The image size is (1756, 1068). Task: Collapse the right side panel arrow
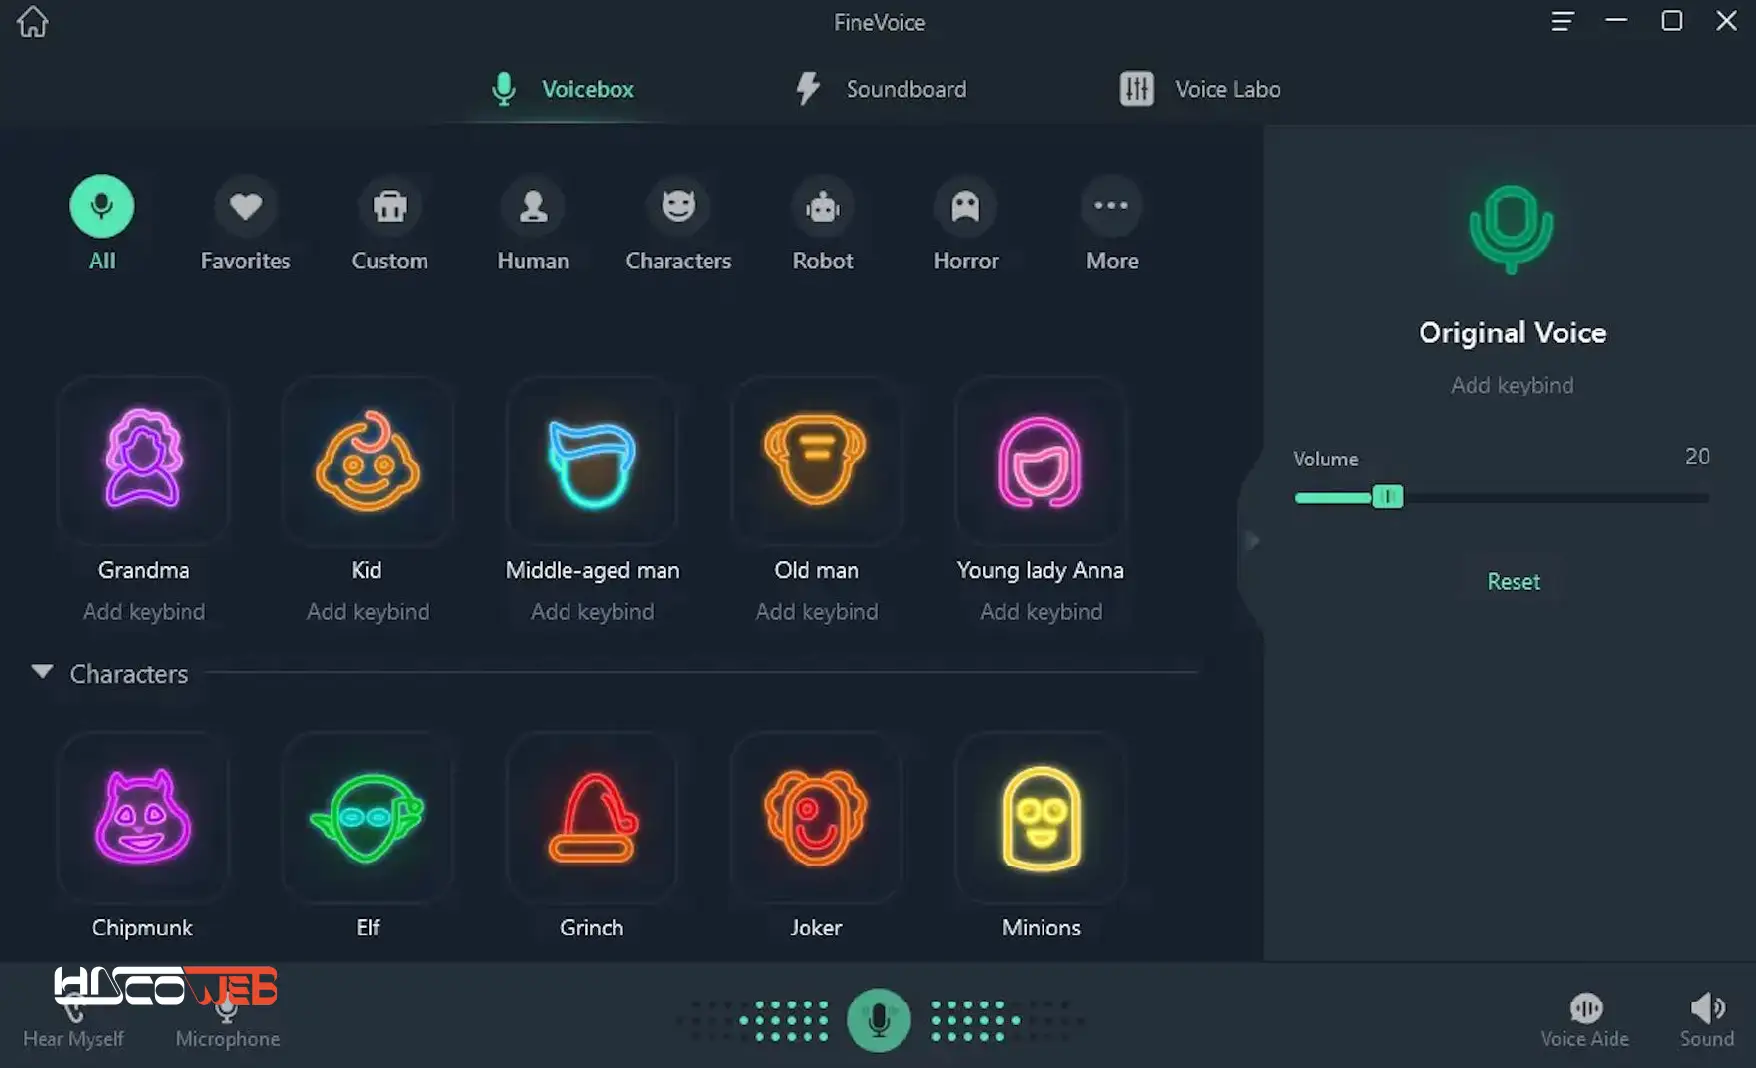click(x=1252, y=541)
